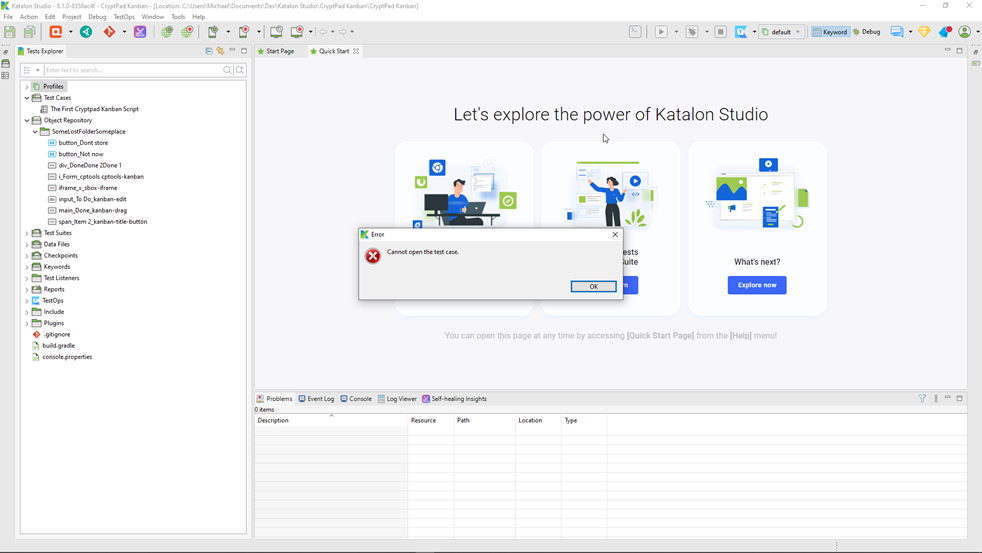982x553 pixels.
Task: Click the Resource column header
Action: pyautogui.click(x=431, y=420)
